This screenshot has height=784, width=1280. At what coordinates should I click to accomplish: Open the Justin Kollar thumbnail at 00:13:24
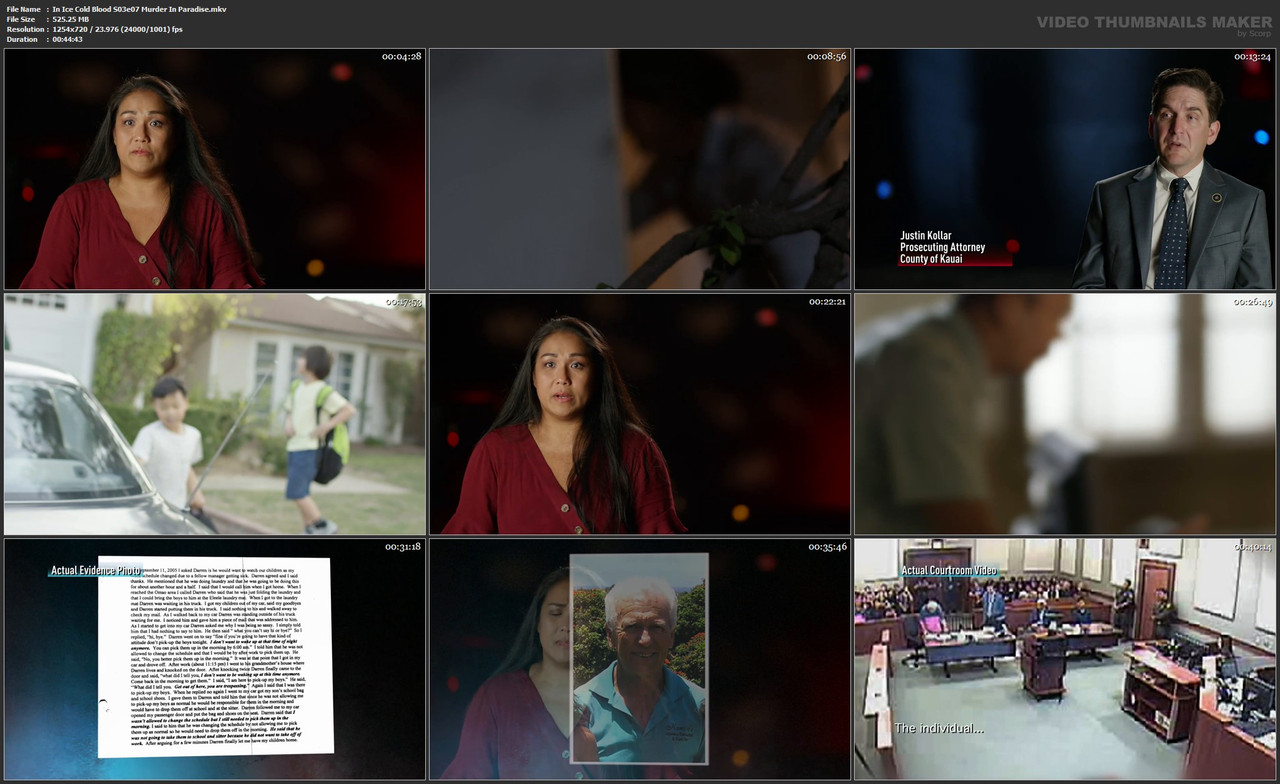1065,169
